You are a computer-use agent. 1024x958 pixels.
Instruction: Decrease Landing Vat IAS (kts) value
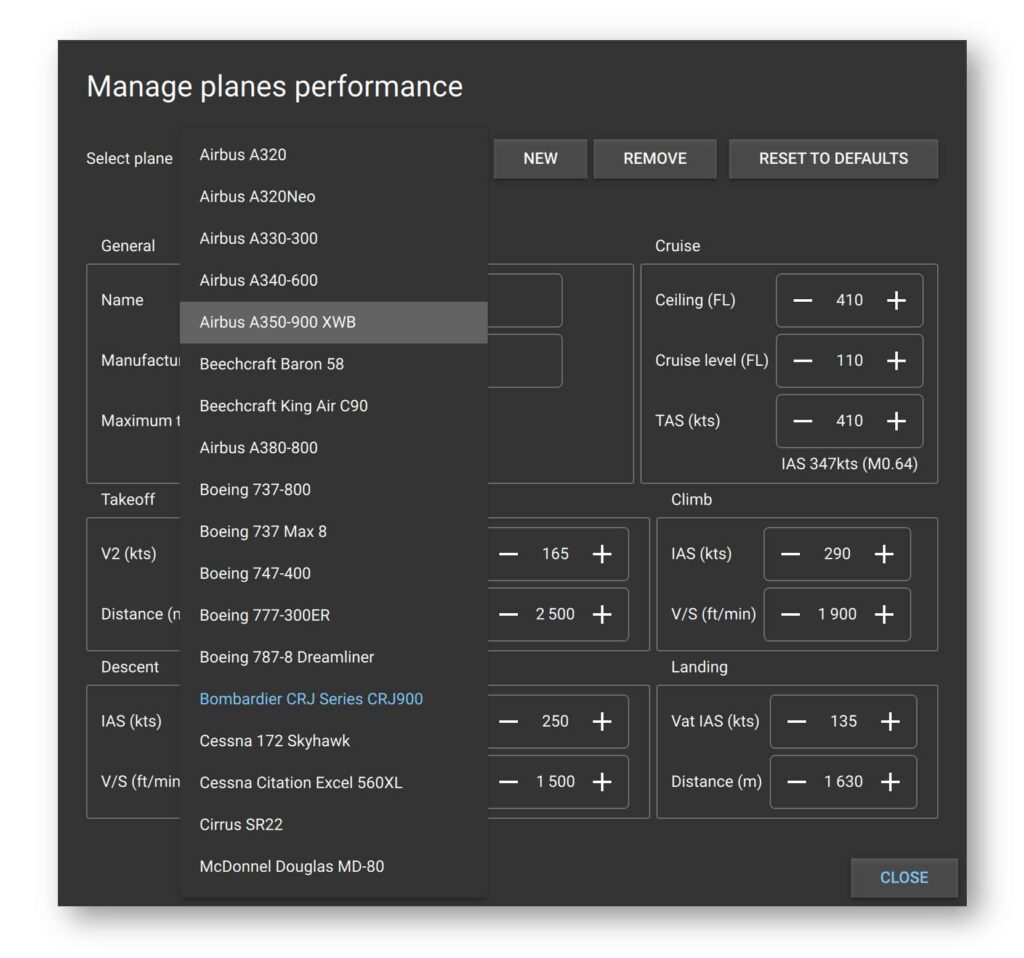796,721
